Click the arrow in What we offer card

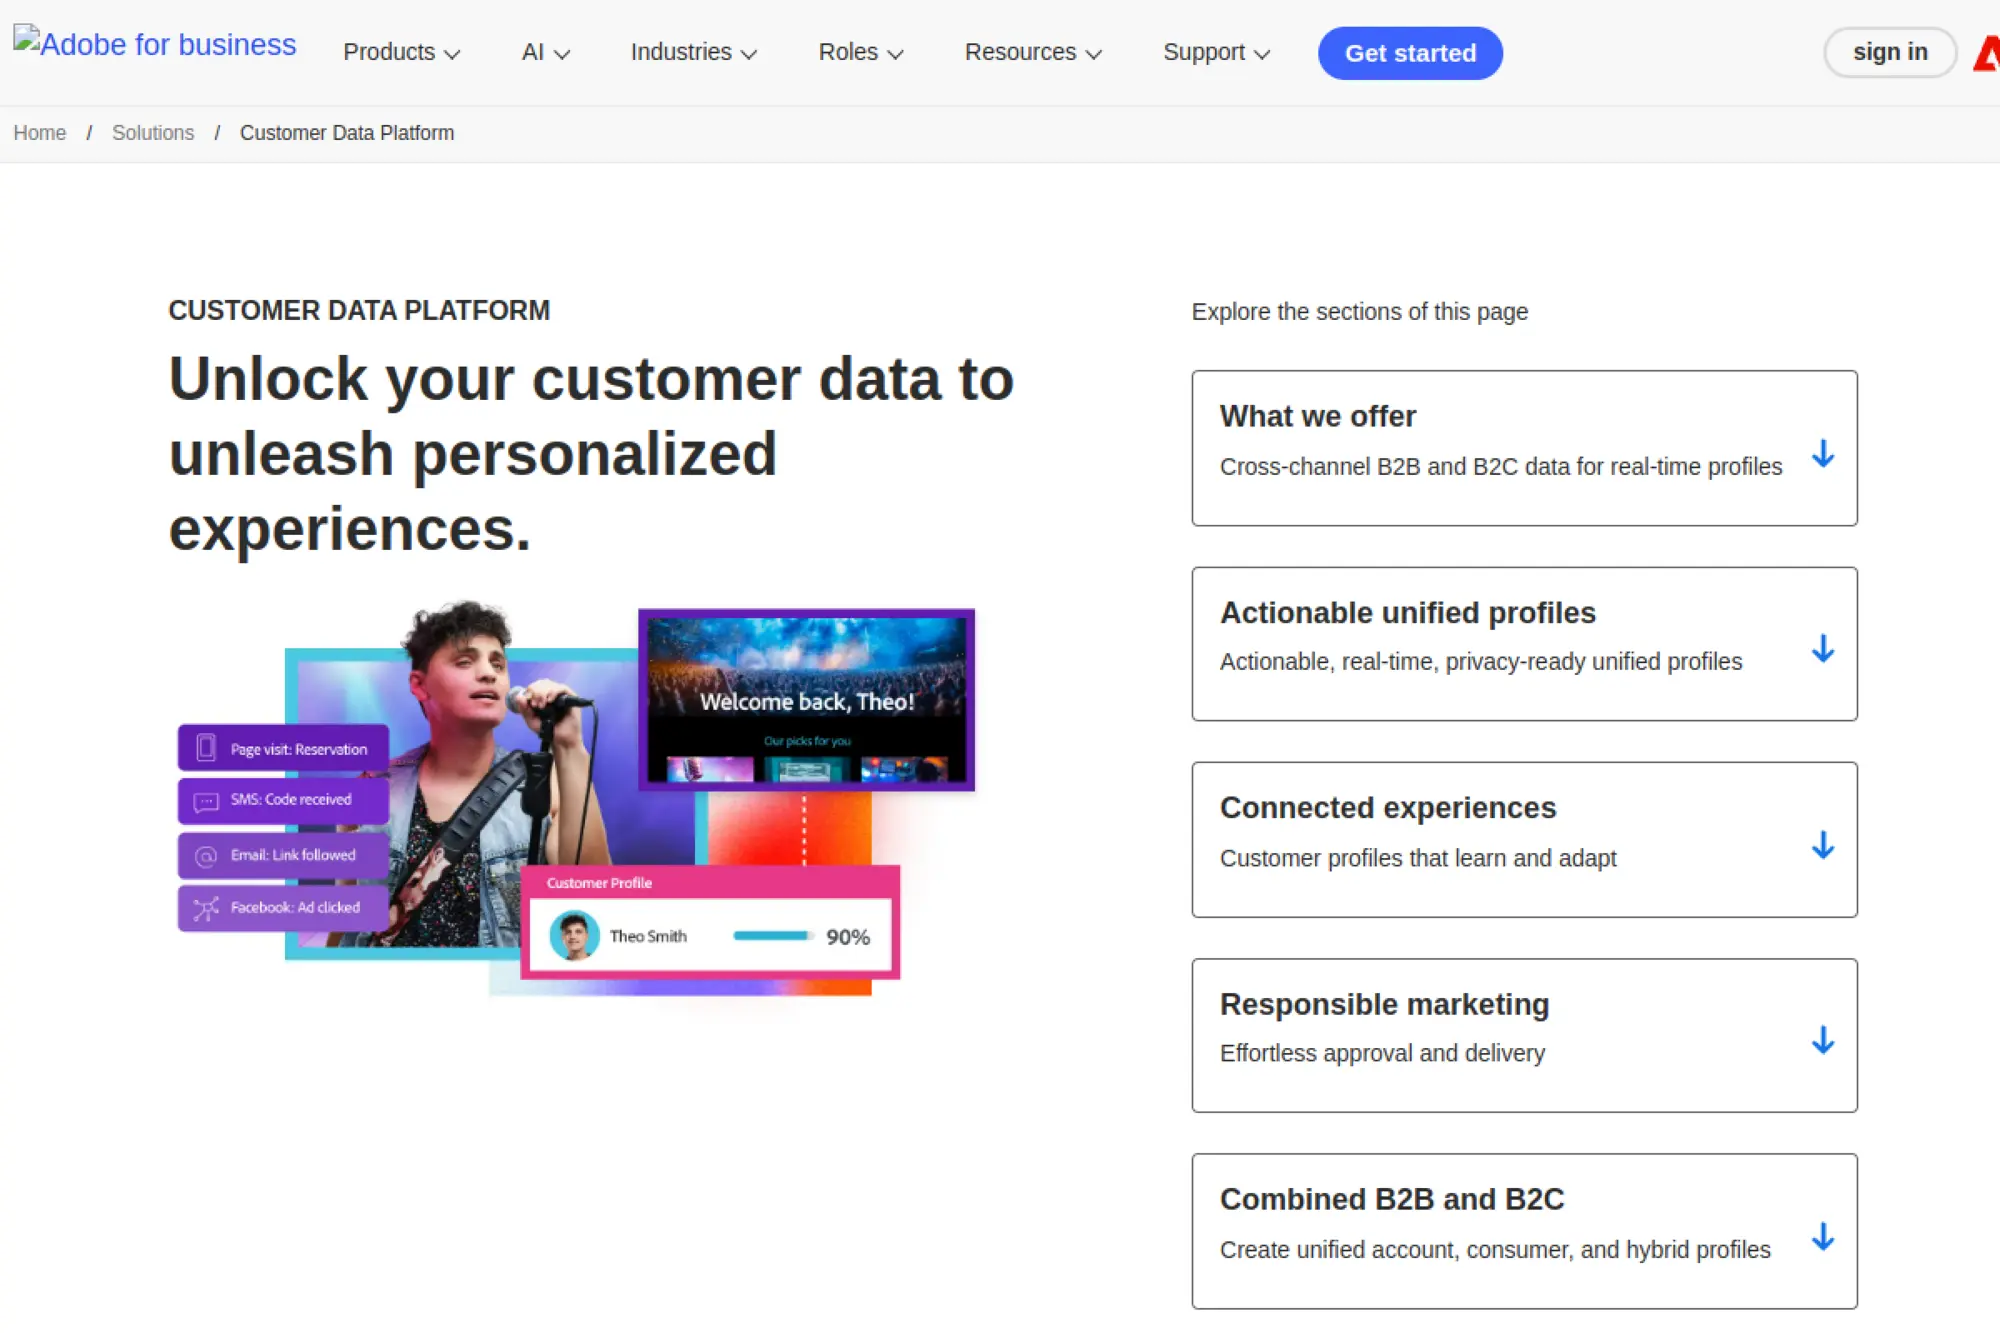pyautogui.click(x=1822, y=454)
